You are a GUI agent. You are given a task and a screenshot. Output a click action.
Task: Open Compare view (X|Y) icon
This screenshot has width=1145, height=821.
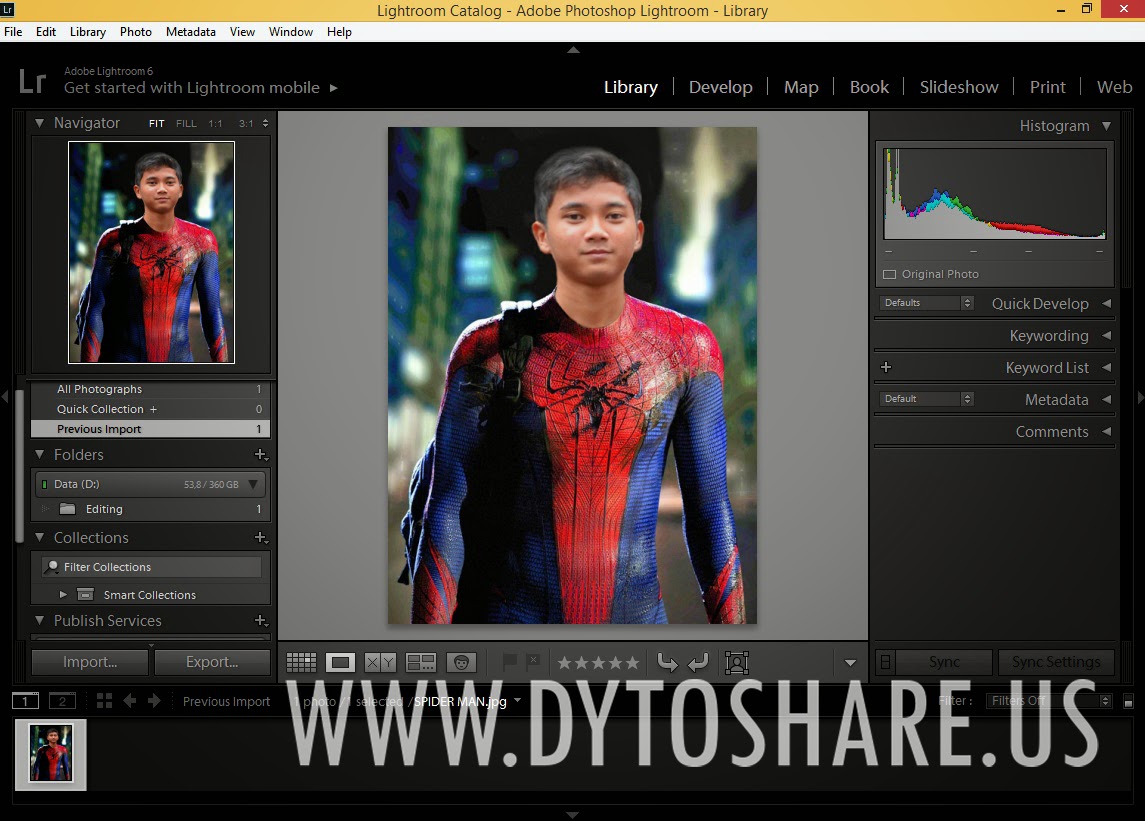click(380, 662)
